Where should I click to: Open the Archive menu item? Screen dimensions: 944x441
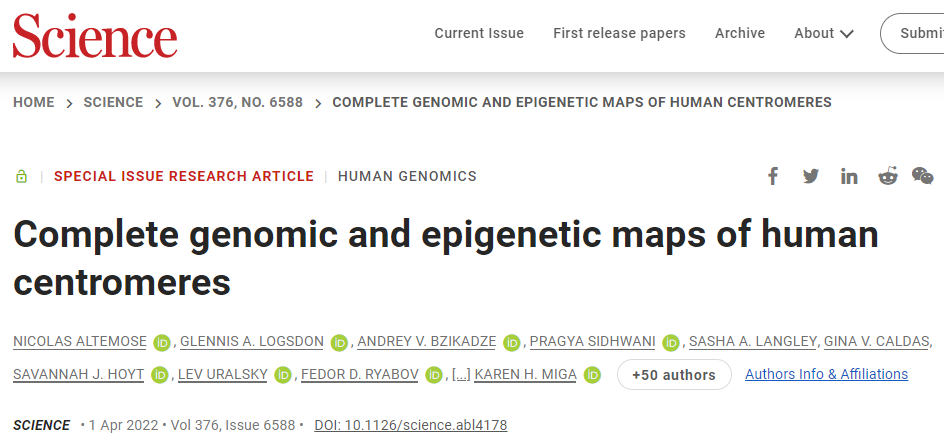(x=740, y=33)
